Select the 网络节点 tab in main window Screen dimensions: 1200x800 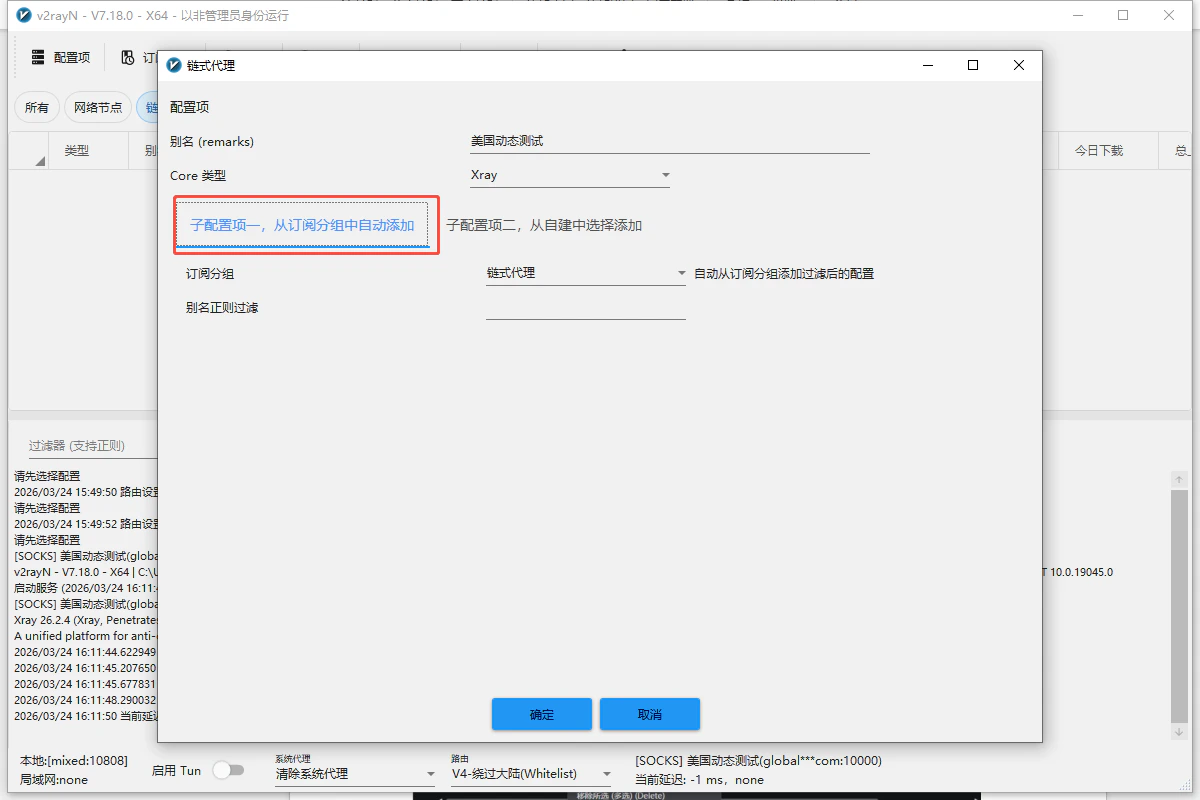(x=98, y=108)
